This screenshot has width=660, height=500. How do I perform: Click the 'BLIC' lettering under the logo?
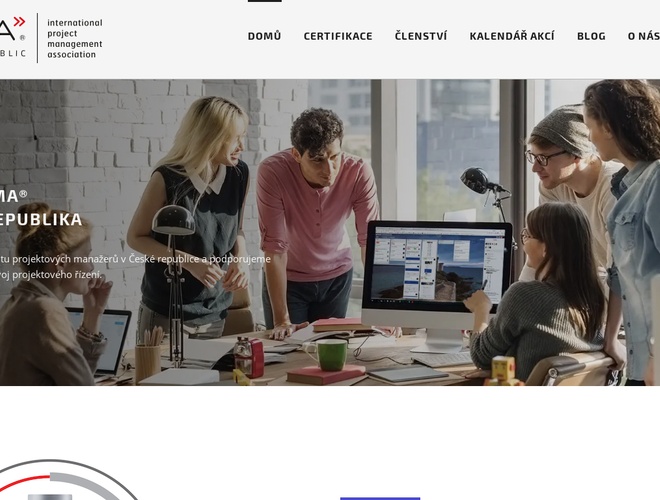pos(13,53)
